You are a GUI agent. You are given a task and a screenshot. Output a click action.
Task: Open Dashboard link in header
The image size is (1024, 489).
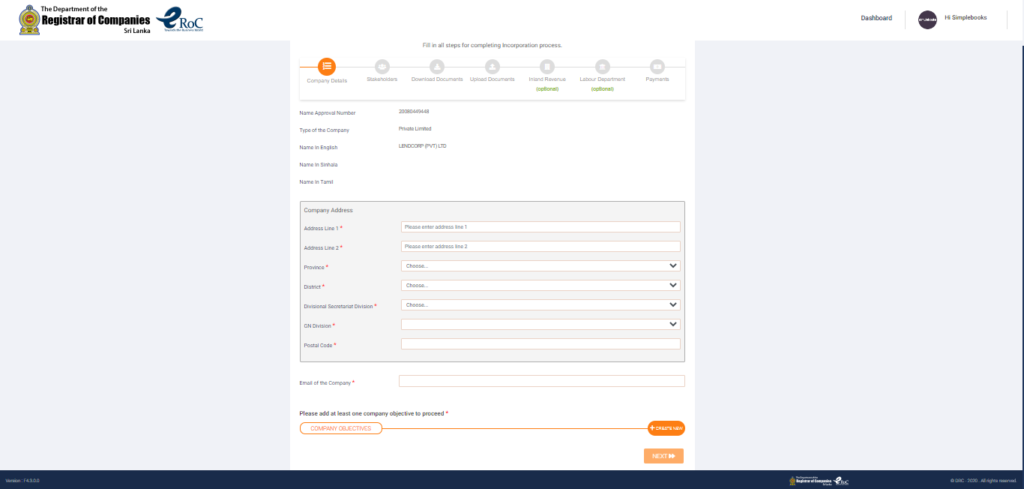click(876, 18)
